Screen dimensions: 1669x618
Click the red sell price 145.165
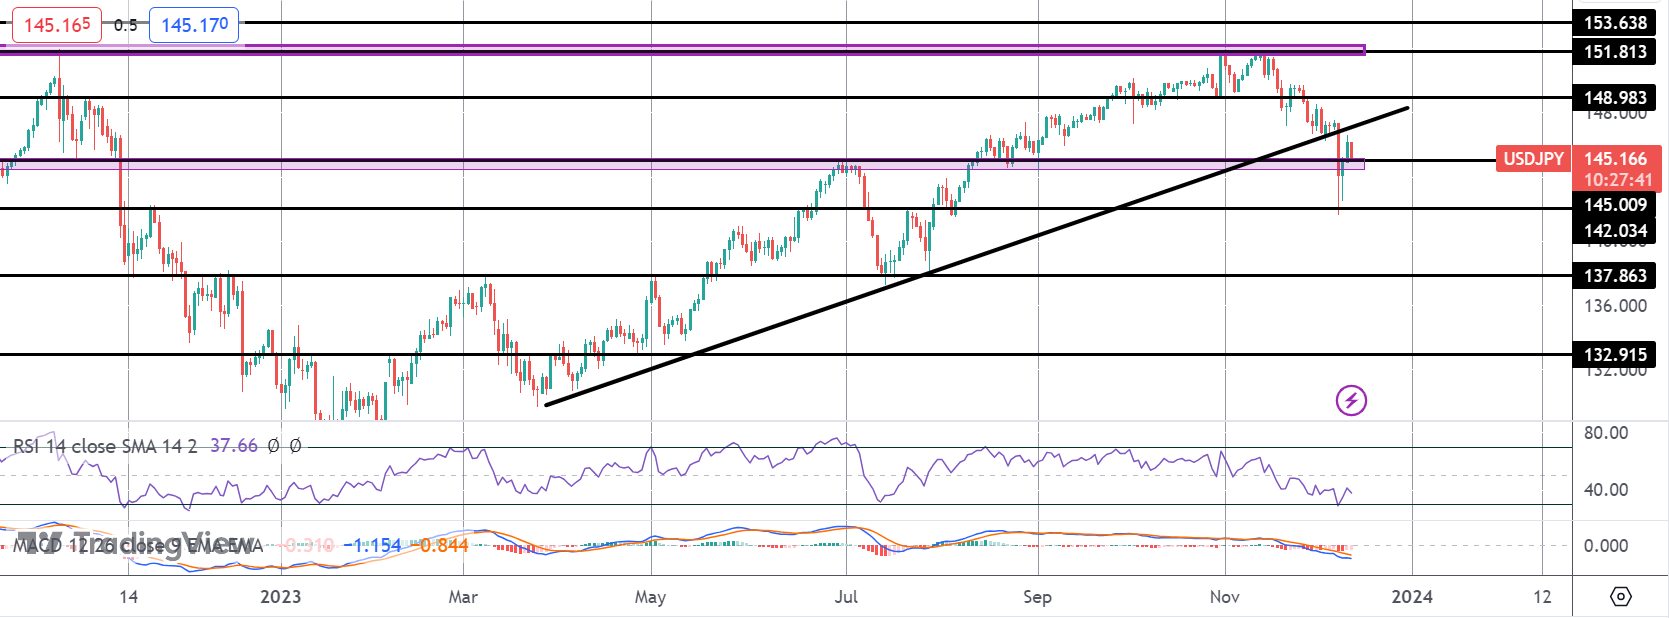click(x=57, y=25)
